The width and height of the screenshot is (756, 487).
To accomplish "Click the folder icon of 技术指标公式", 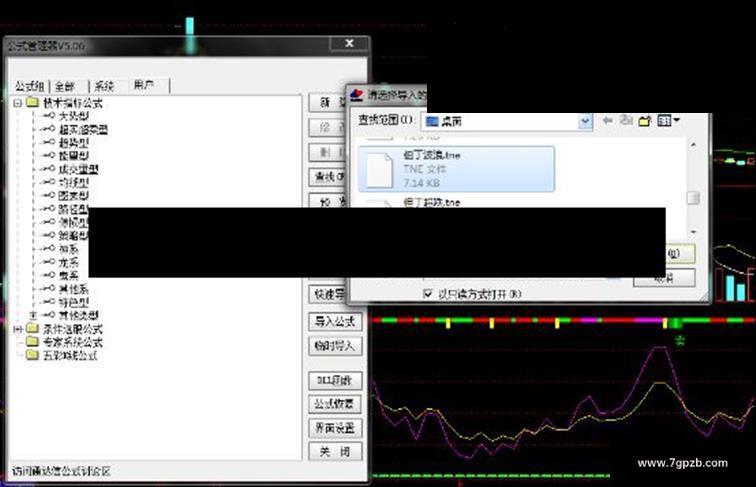I will tap(32, 102).
